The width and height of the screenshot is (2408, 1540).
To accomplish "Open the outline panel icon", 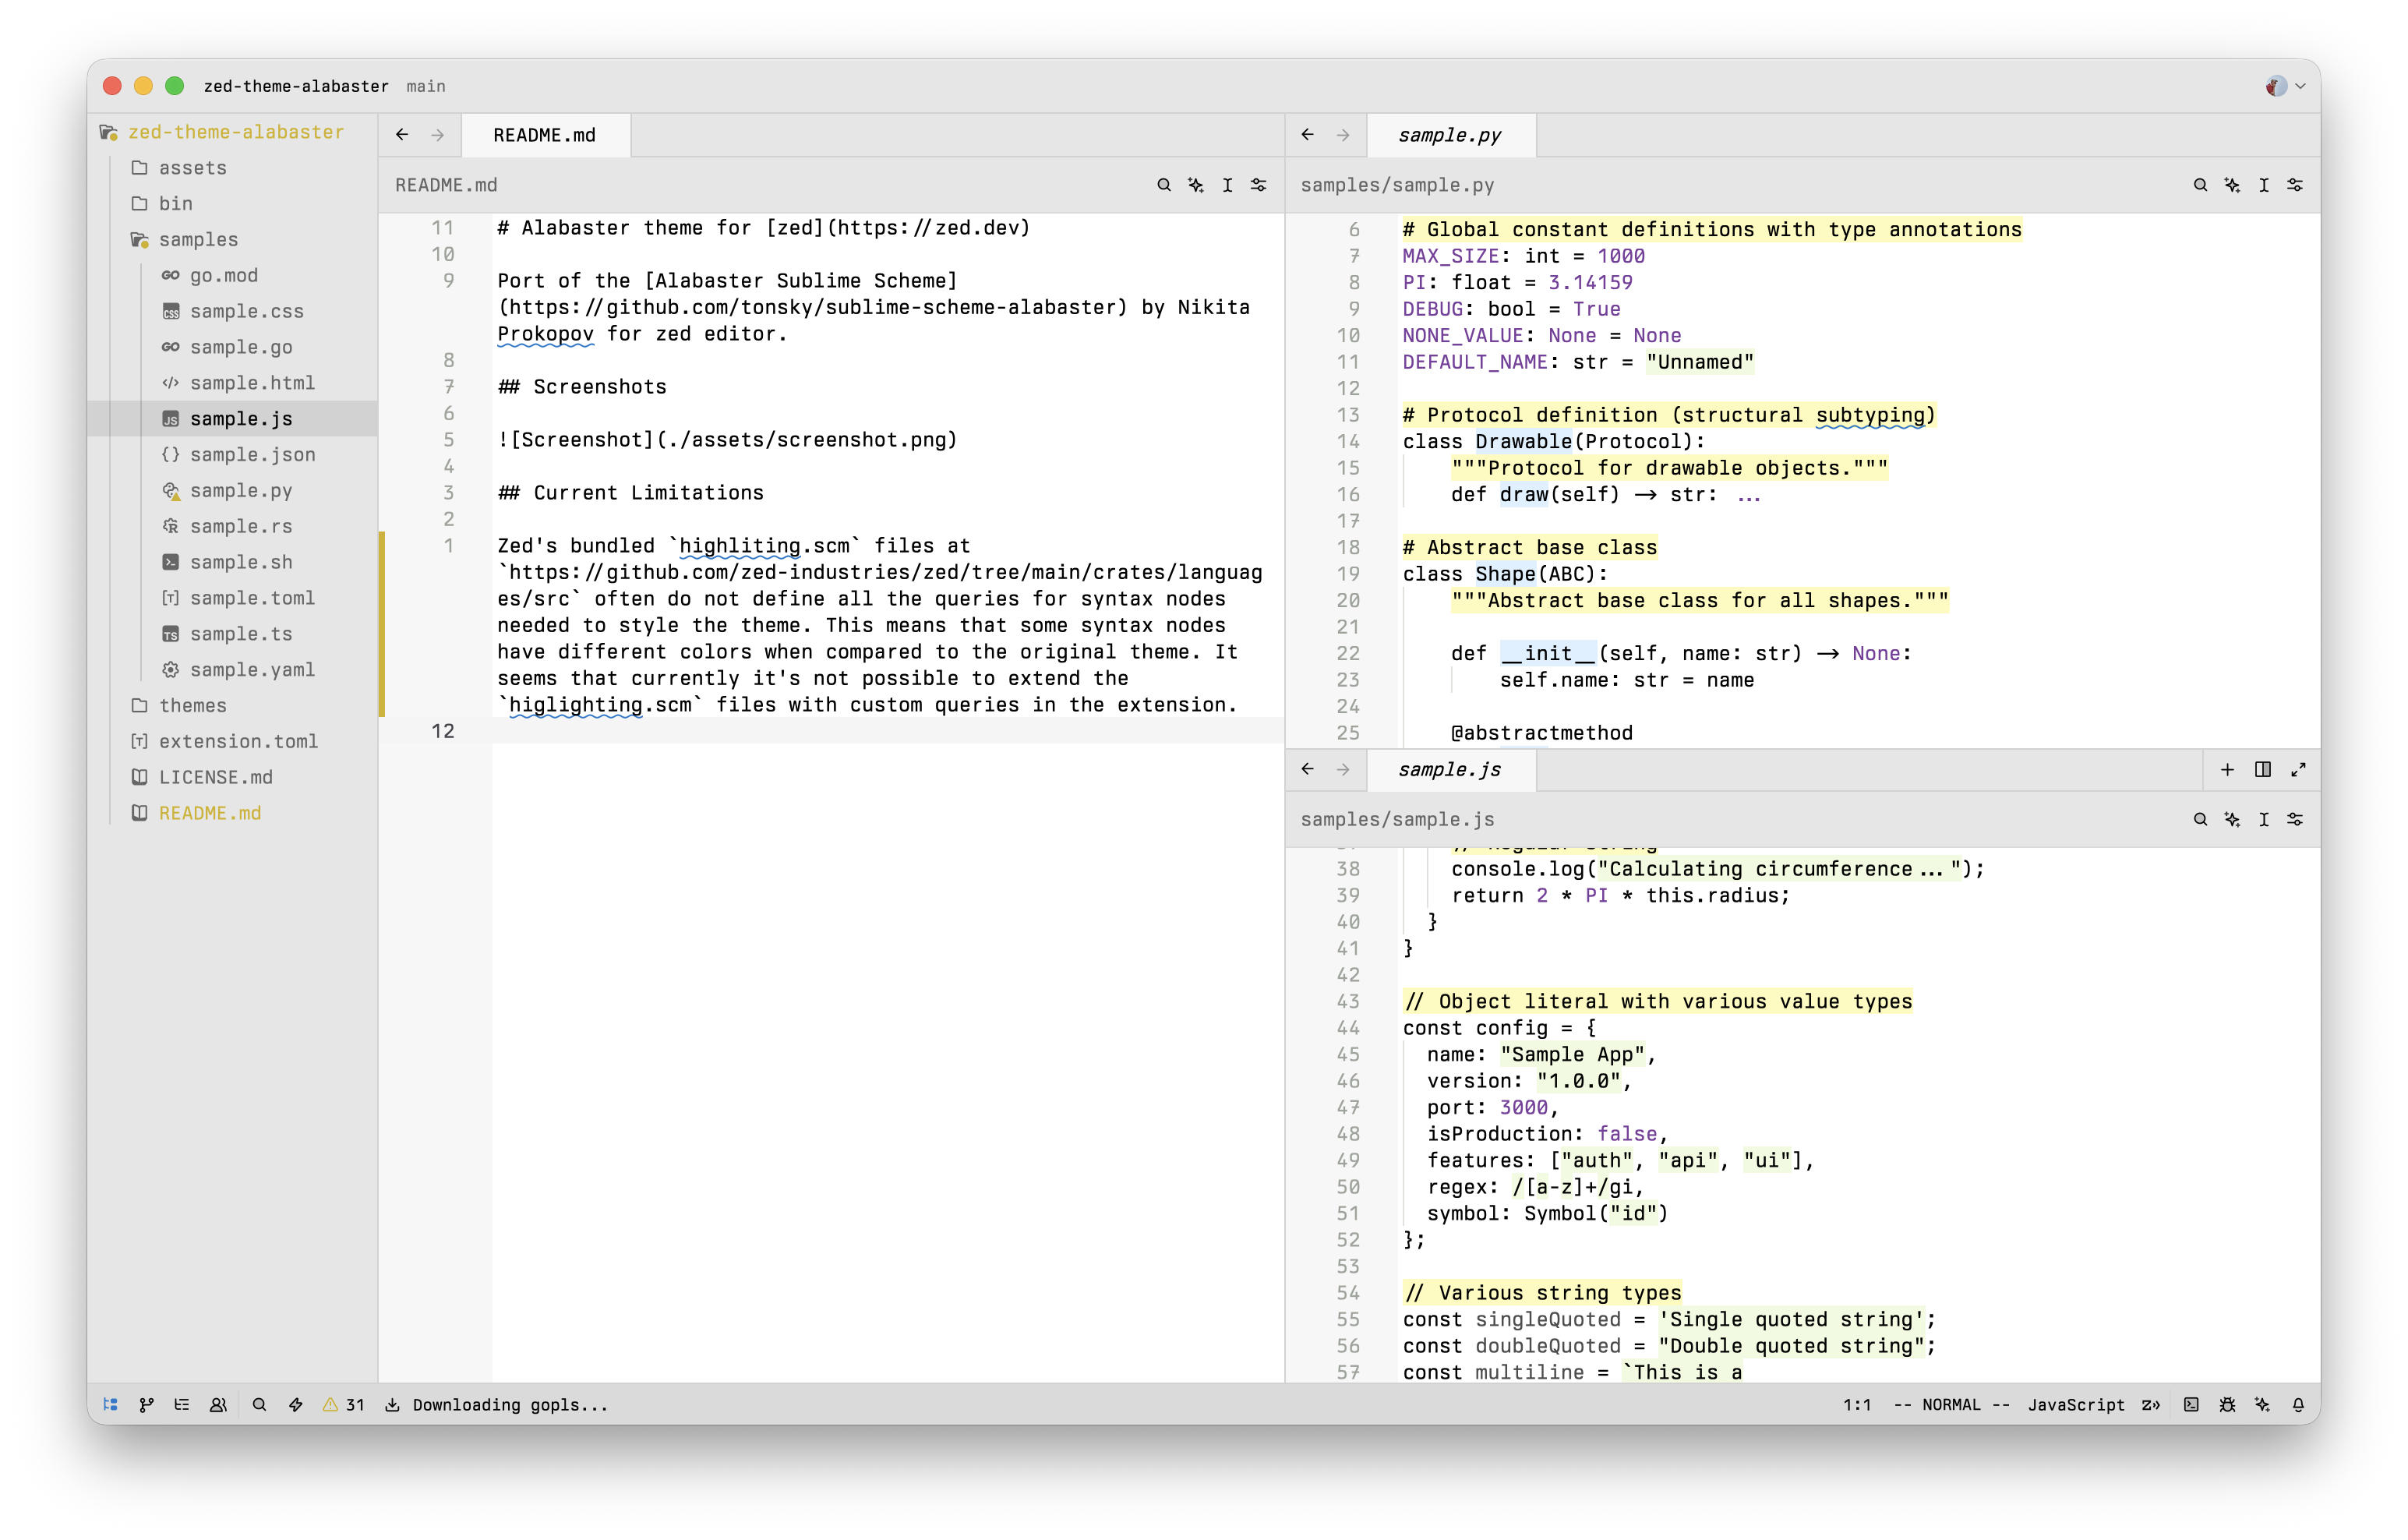I will [182, 1404].
